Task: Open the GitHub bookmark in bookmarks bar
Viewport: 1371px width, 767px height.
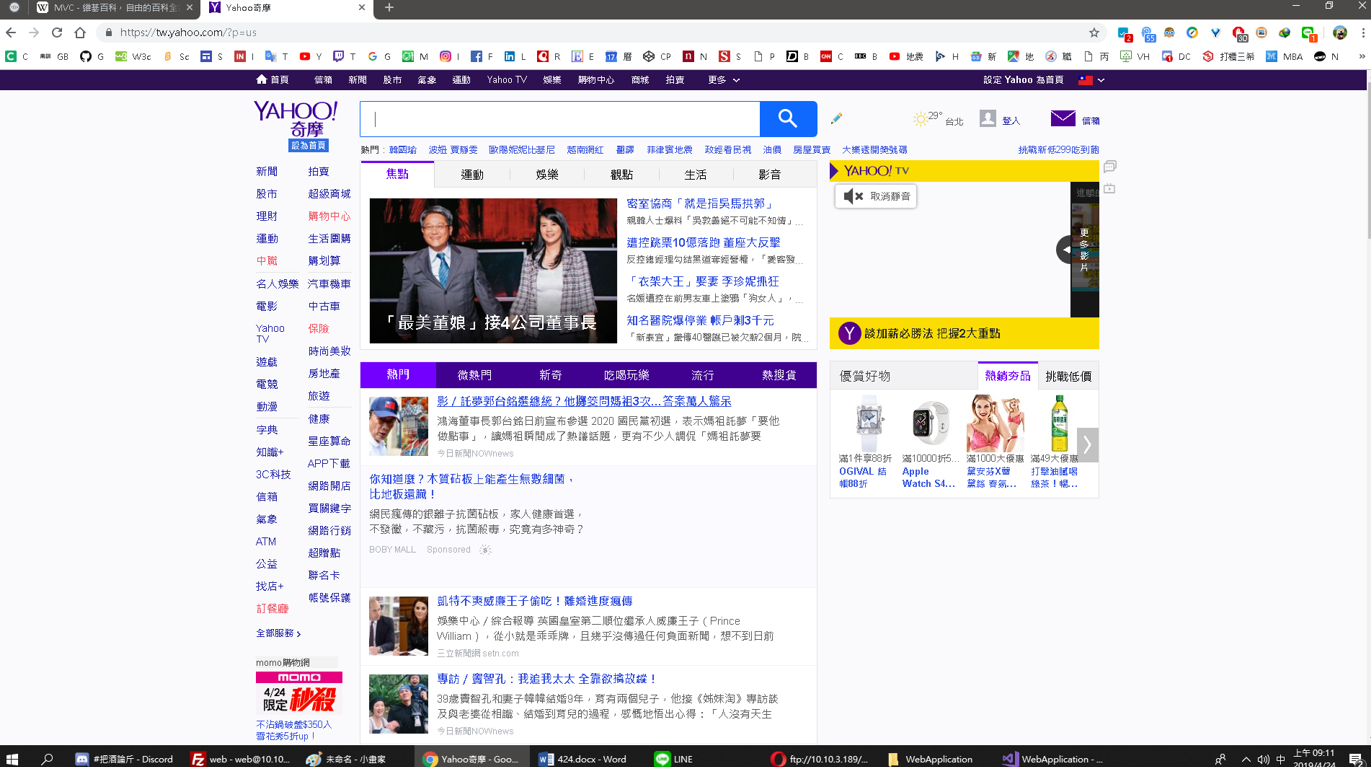Action: [x=91, y=56]
